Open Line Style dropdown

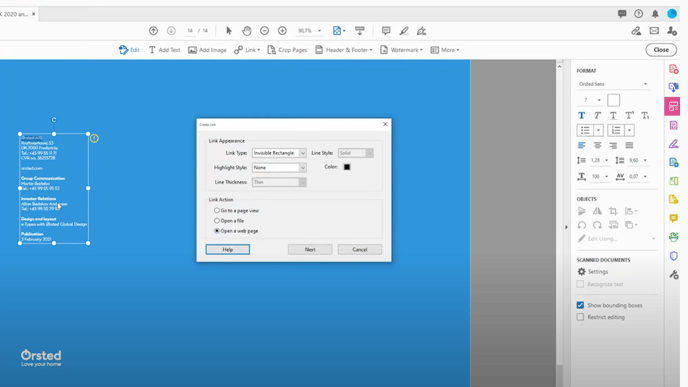tap(355, 153)
